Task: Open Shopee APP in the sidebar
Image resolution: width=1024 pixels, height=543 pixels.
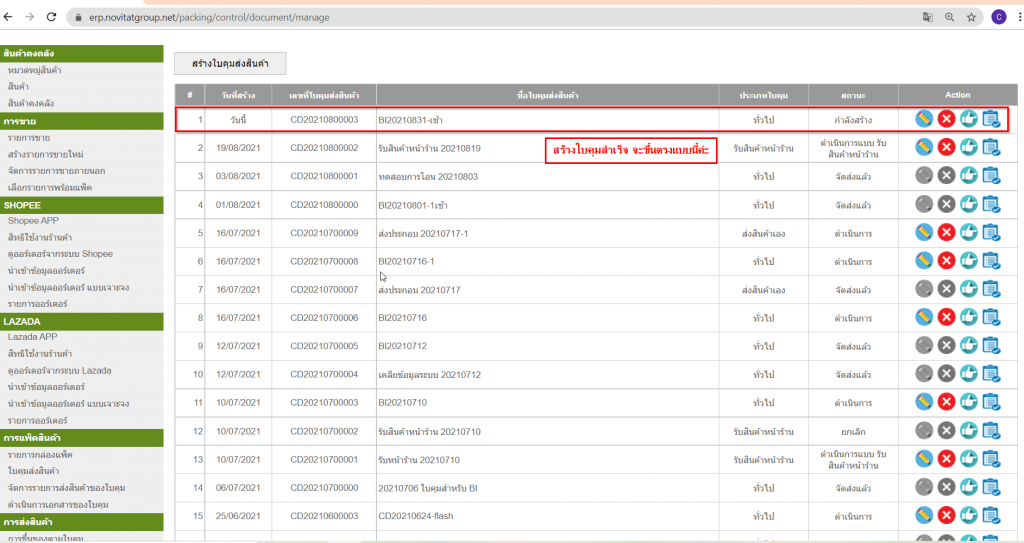Action: (31, 220)
